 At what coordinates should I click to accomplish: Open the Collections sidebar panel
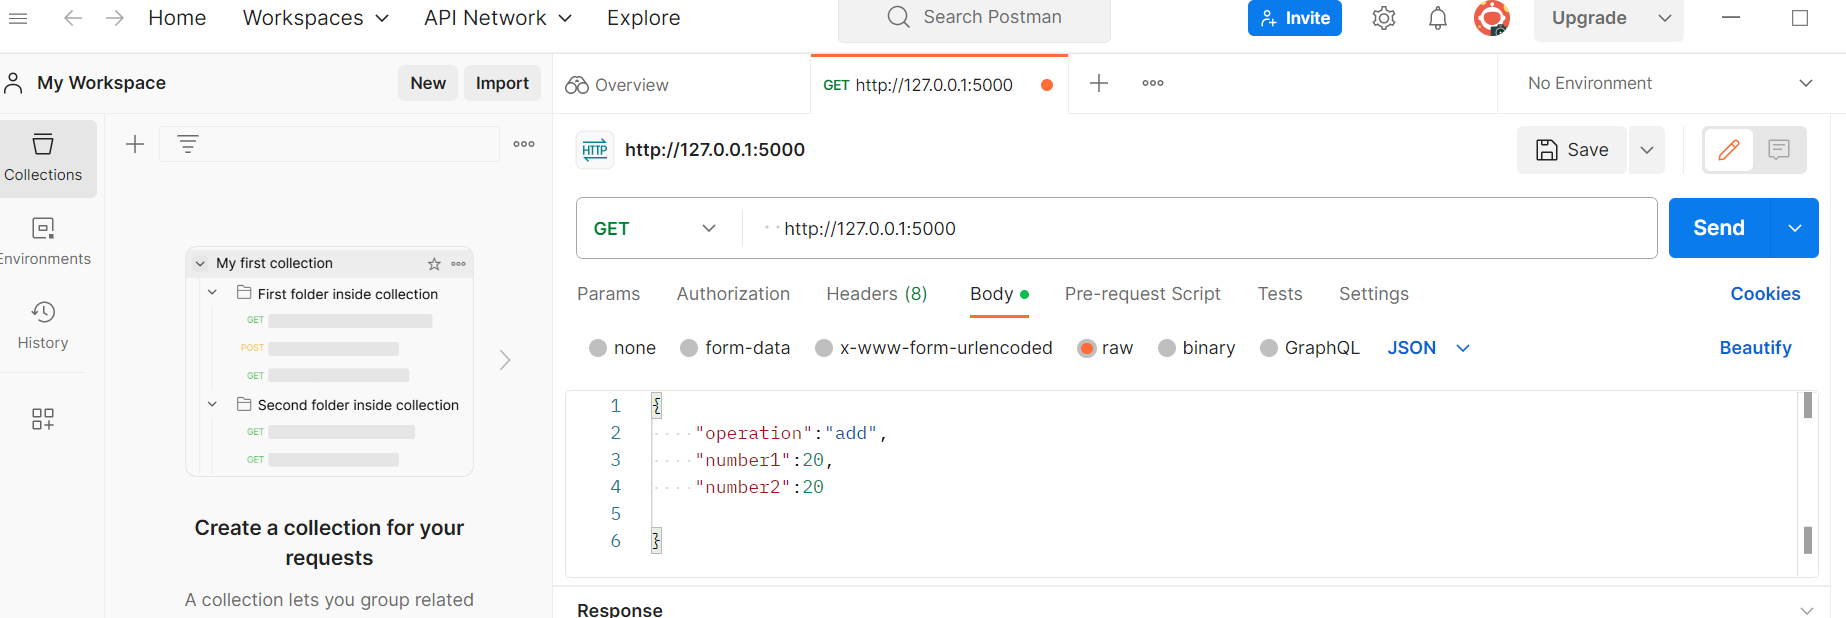(x=43, y=158)
